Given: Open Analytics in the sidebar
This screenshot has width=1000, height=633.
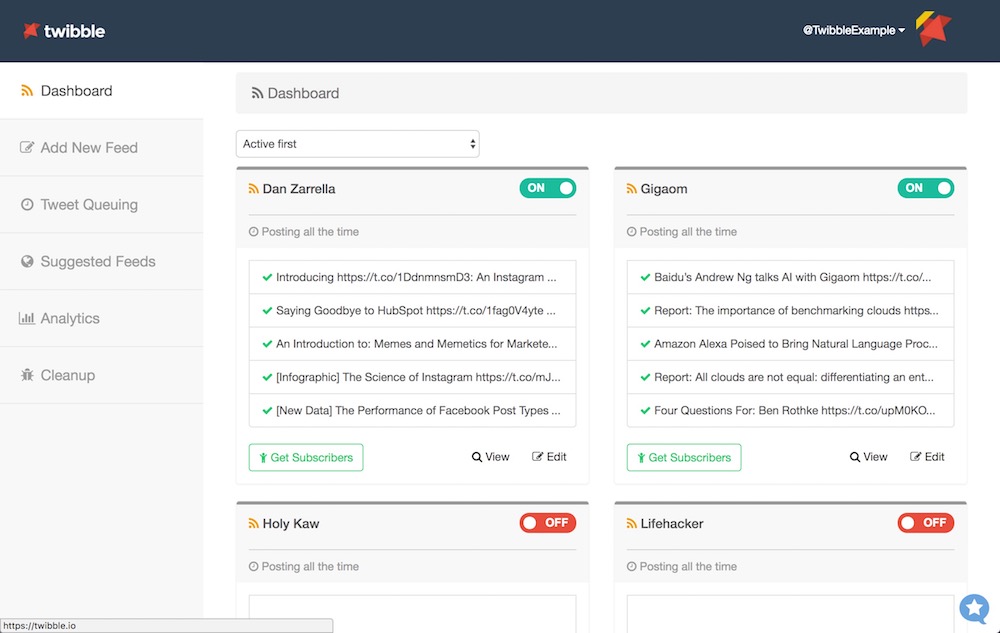Looking at the screenshot, I should [101, 318].
